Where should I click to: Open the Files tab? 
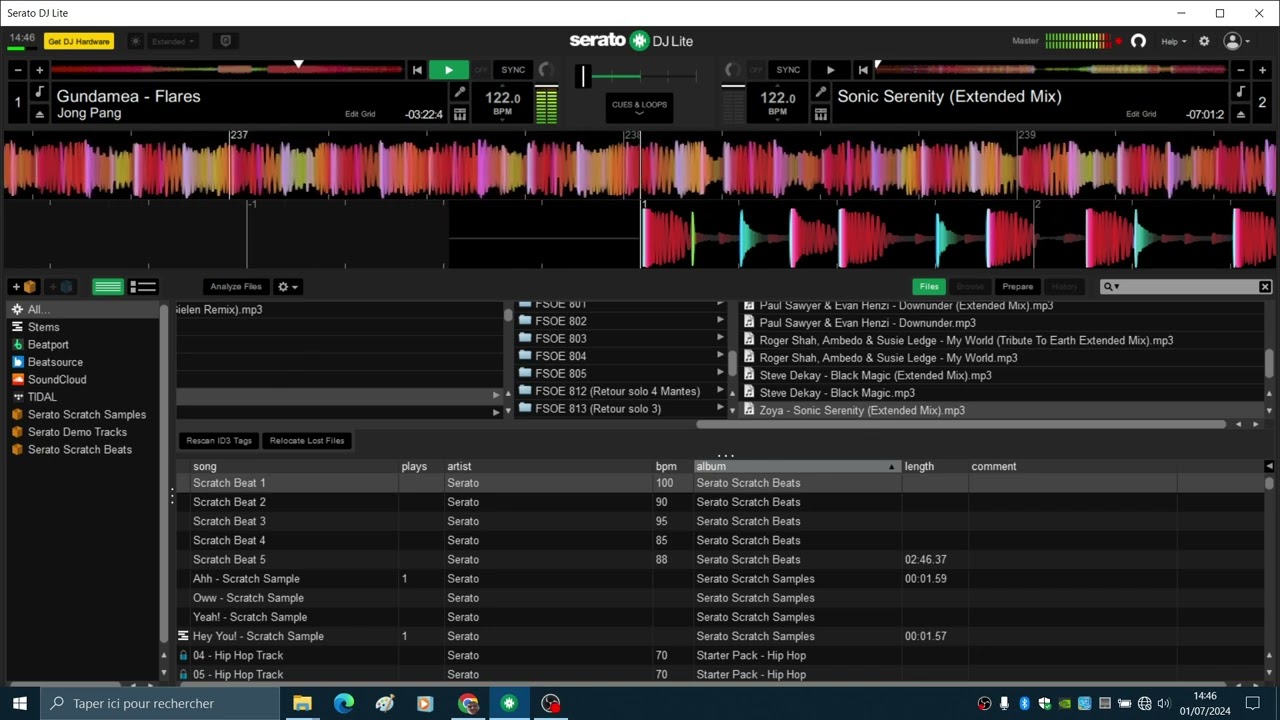(x=929, y=287)
